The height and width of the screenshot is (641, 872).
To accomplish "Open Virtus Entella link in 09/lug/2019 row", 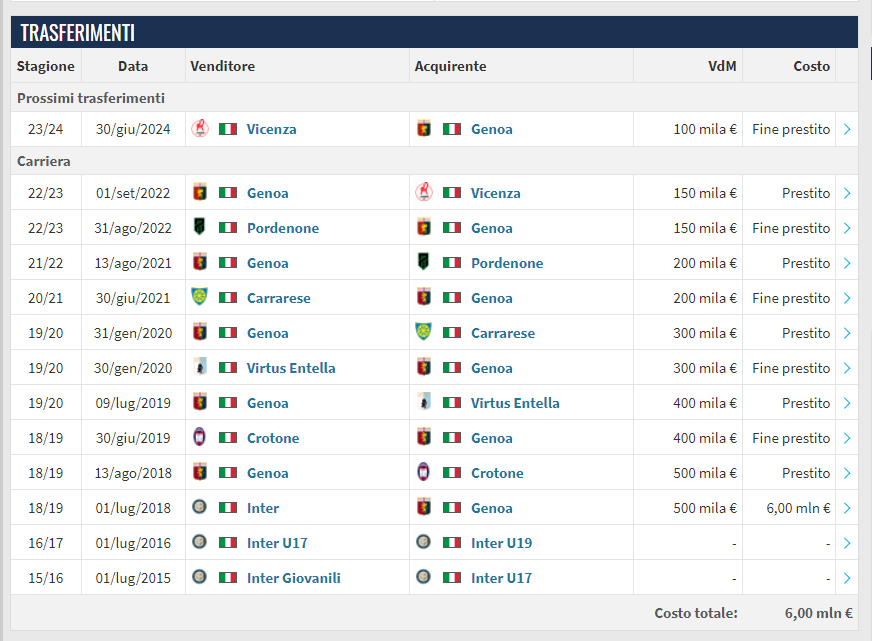I will click(515, 403).
